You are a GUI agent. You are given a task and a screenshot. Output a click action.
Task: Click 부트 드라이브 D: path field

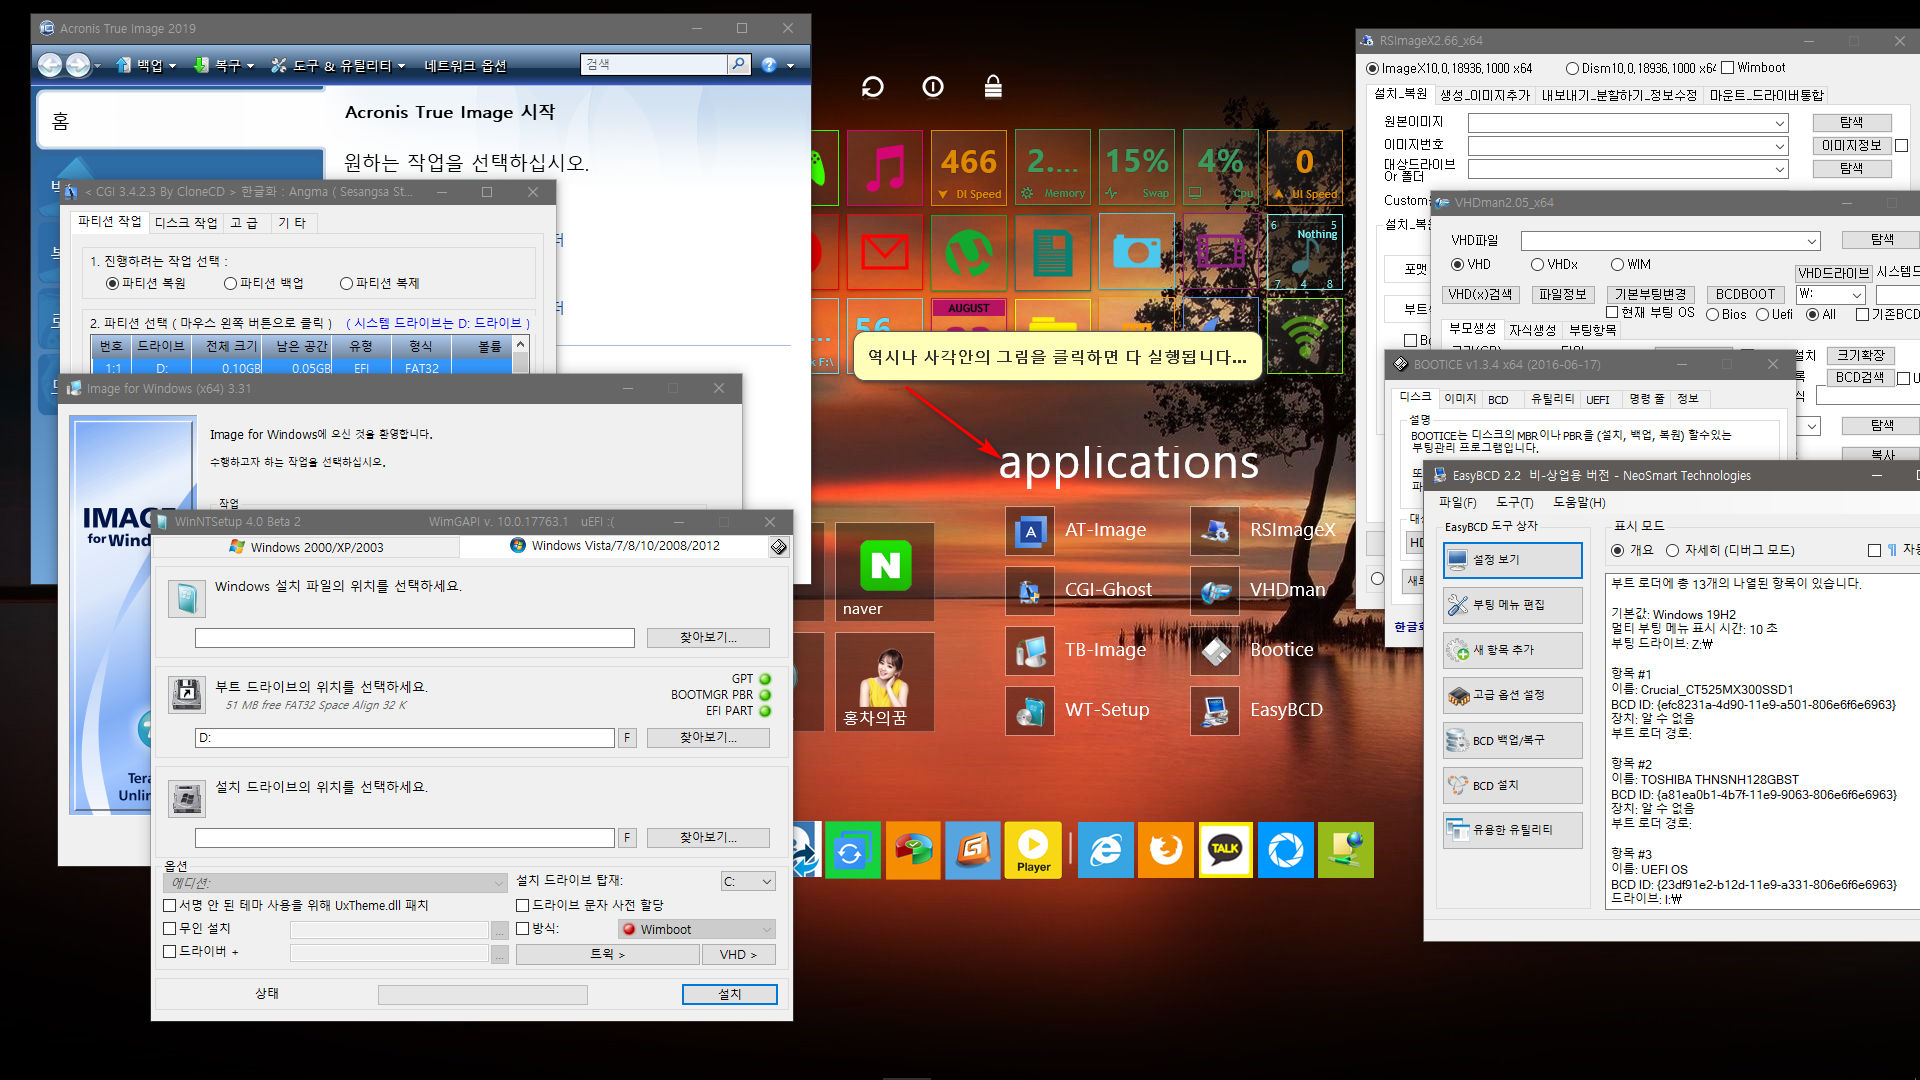(x=405, y=738)
